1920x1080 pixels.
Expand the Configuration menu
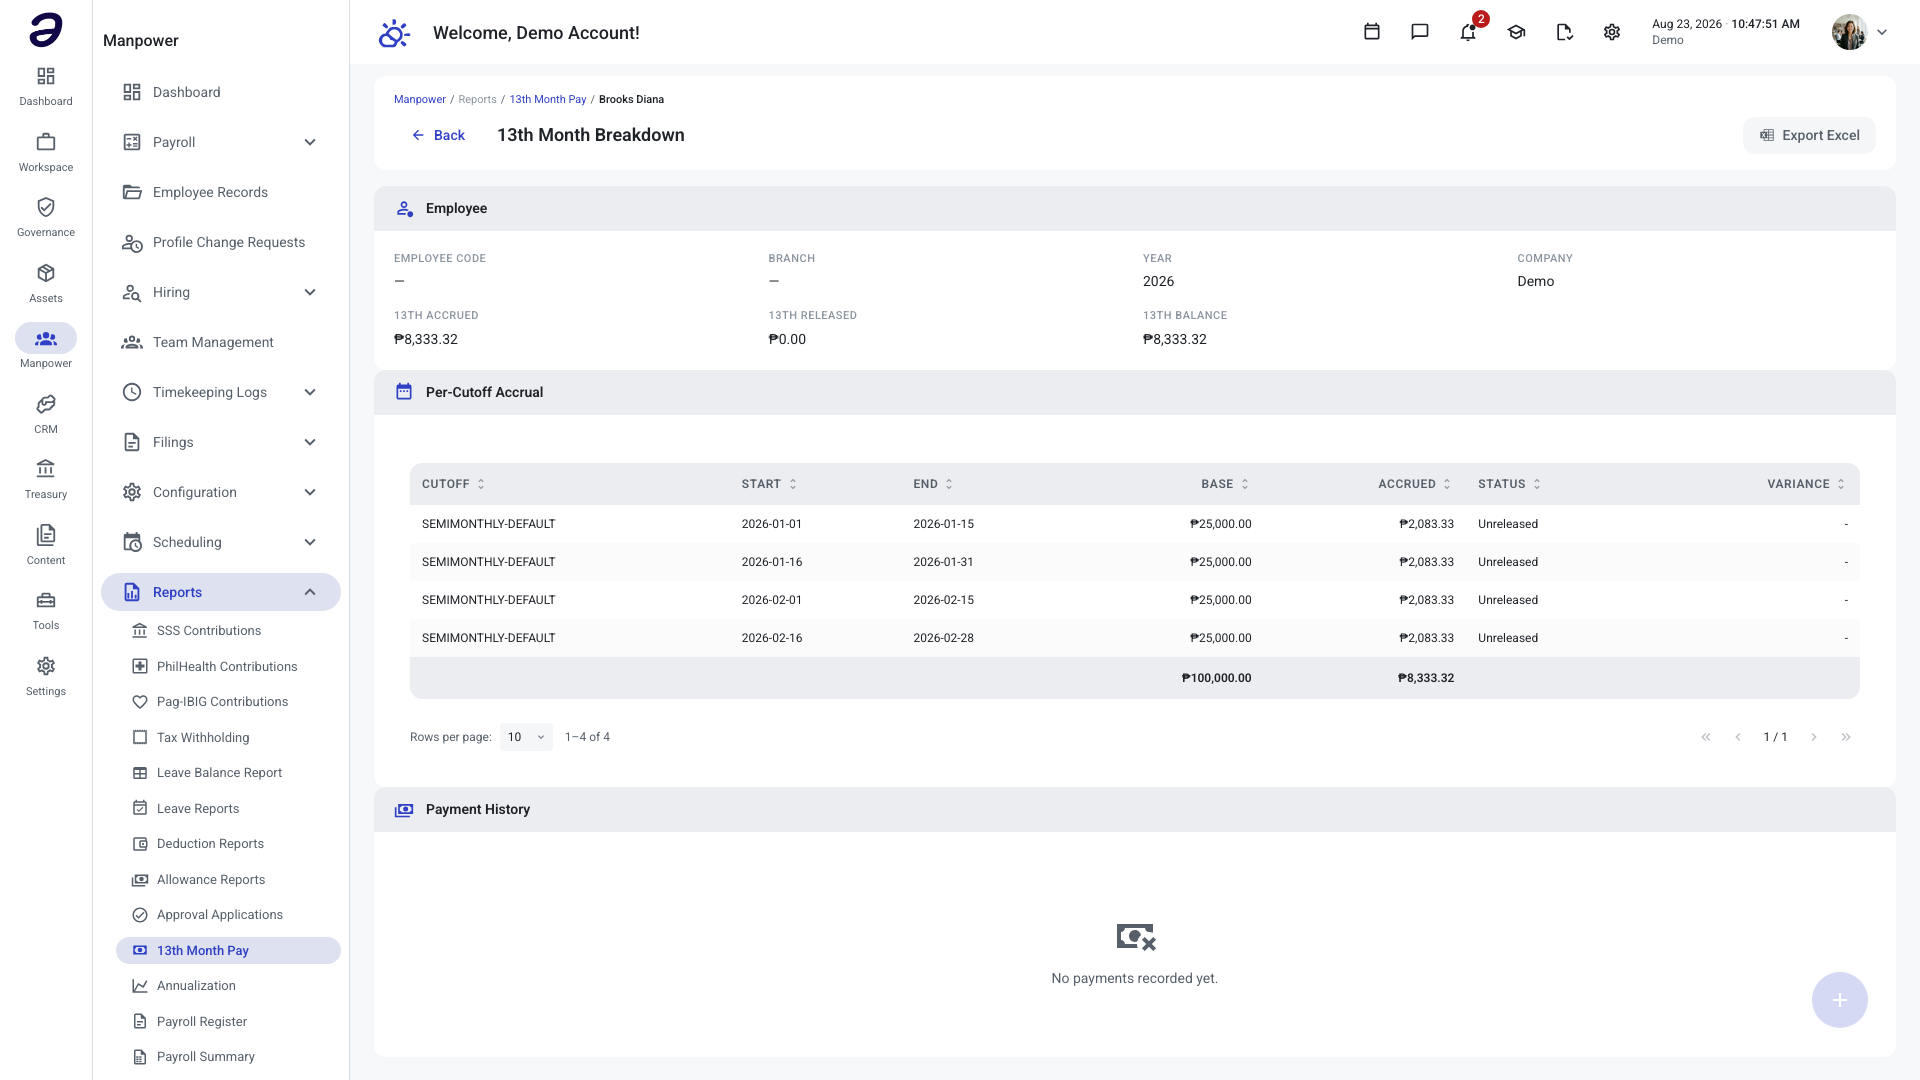(221, 492)
